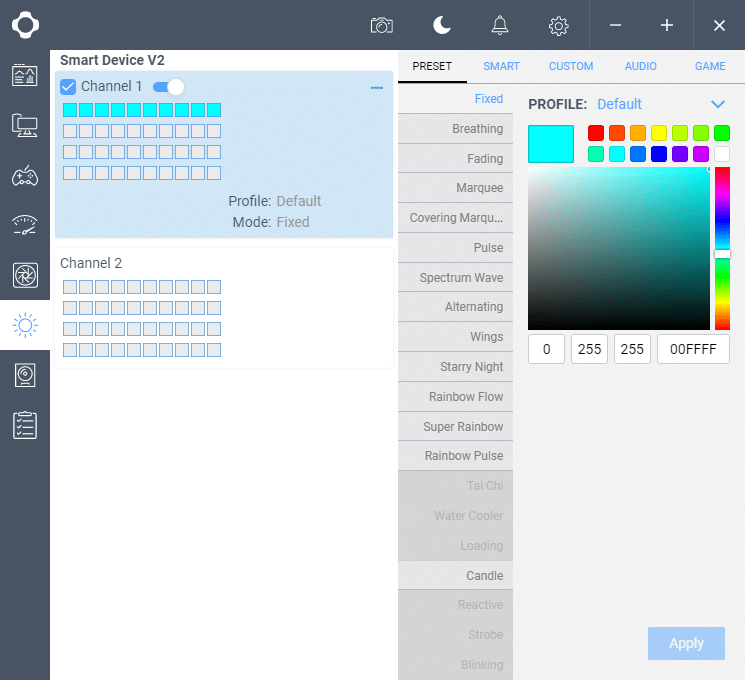Viewport: 745px width, 680px height.
Task: Open the notifications bell
Action: pos(499,25)
